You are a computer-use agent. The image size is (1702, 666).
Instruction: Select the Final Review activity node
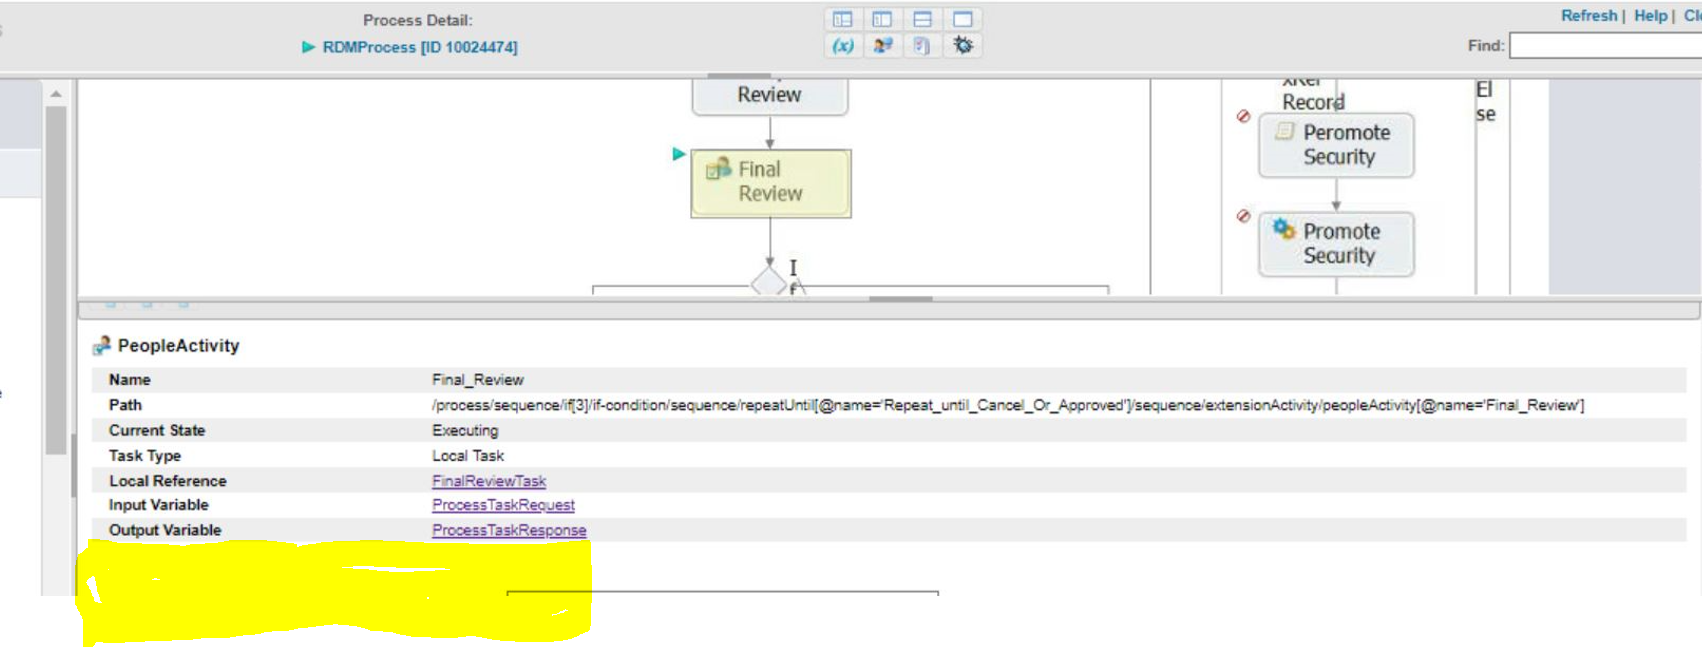771,183
